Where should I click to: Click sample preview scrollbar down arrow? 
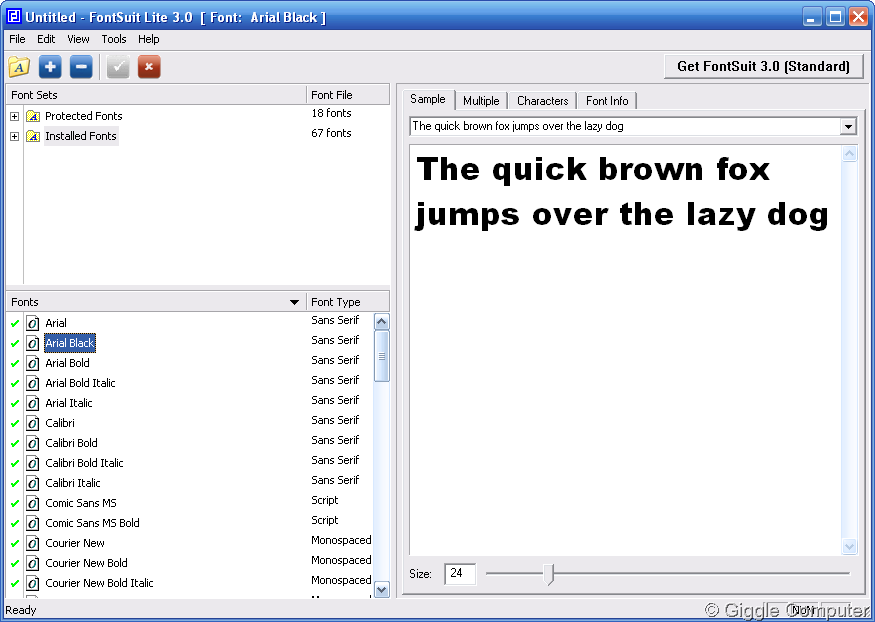tap(849, 547)
